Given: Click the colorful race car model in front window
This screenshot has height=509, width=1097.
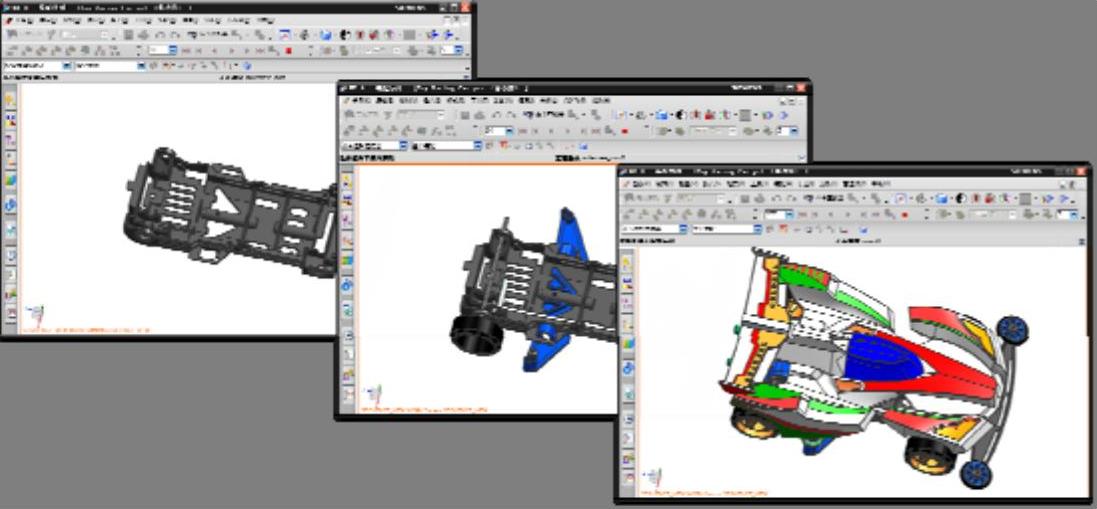Looking at the screenshot, I should click(875, 367).
